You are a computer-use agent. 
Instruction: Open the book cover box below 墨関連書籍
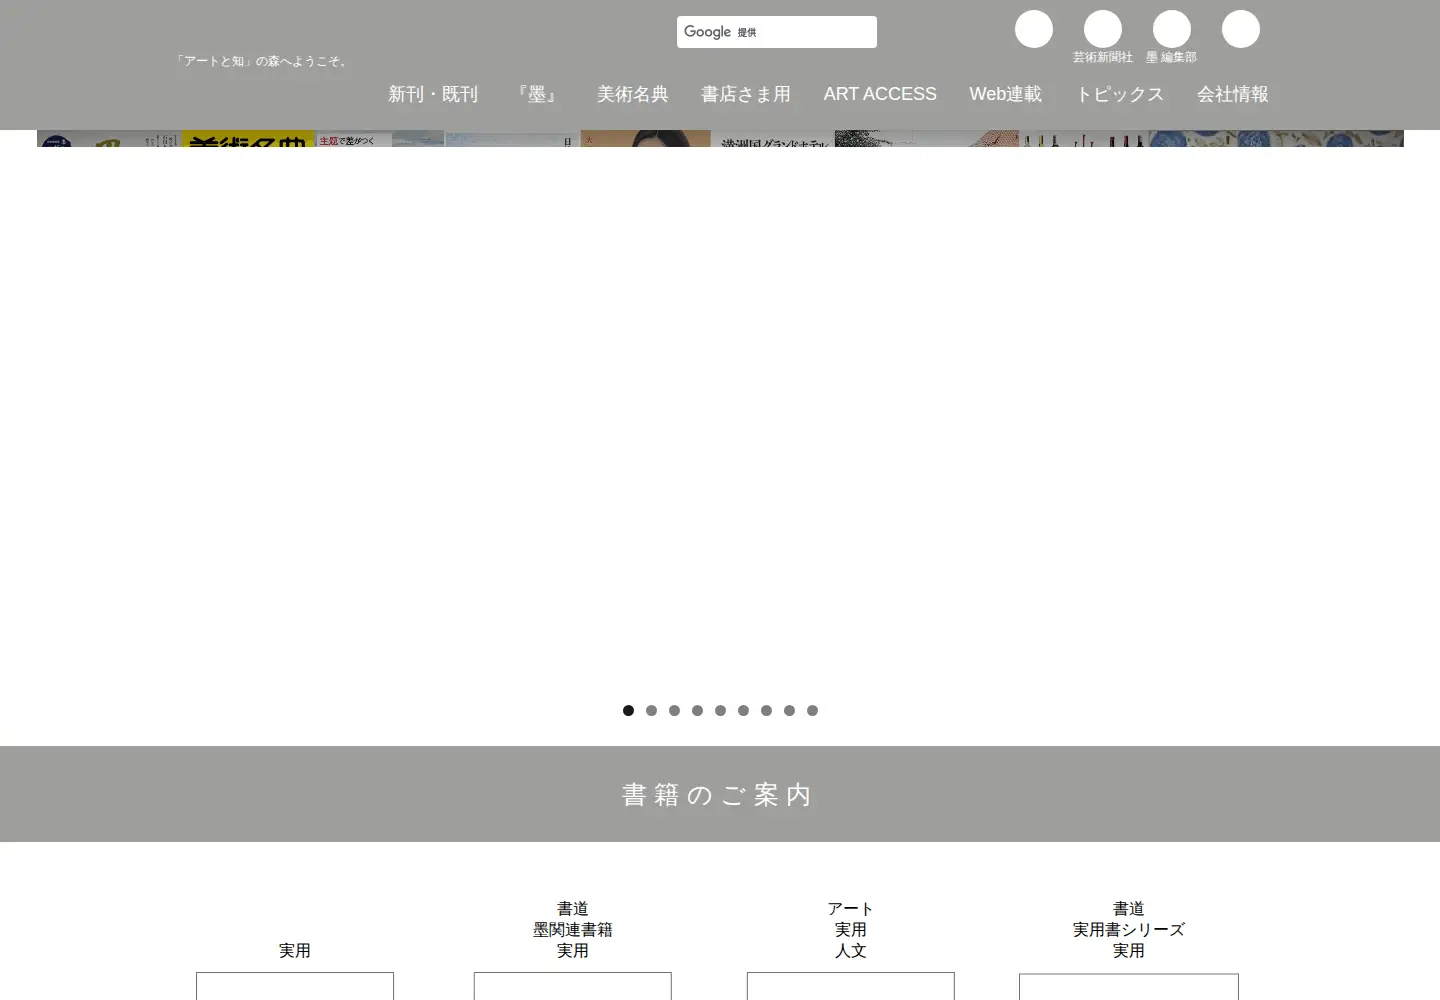pos(573,986)
